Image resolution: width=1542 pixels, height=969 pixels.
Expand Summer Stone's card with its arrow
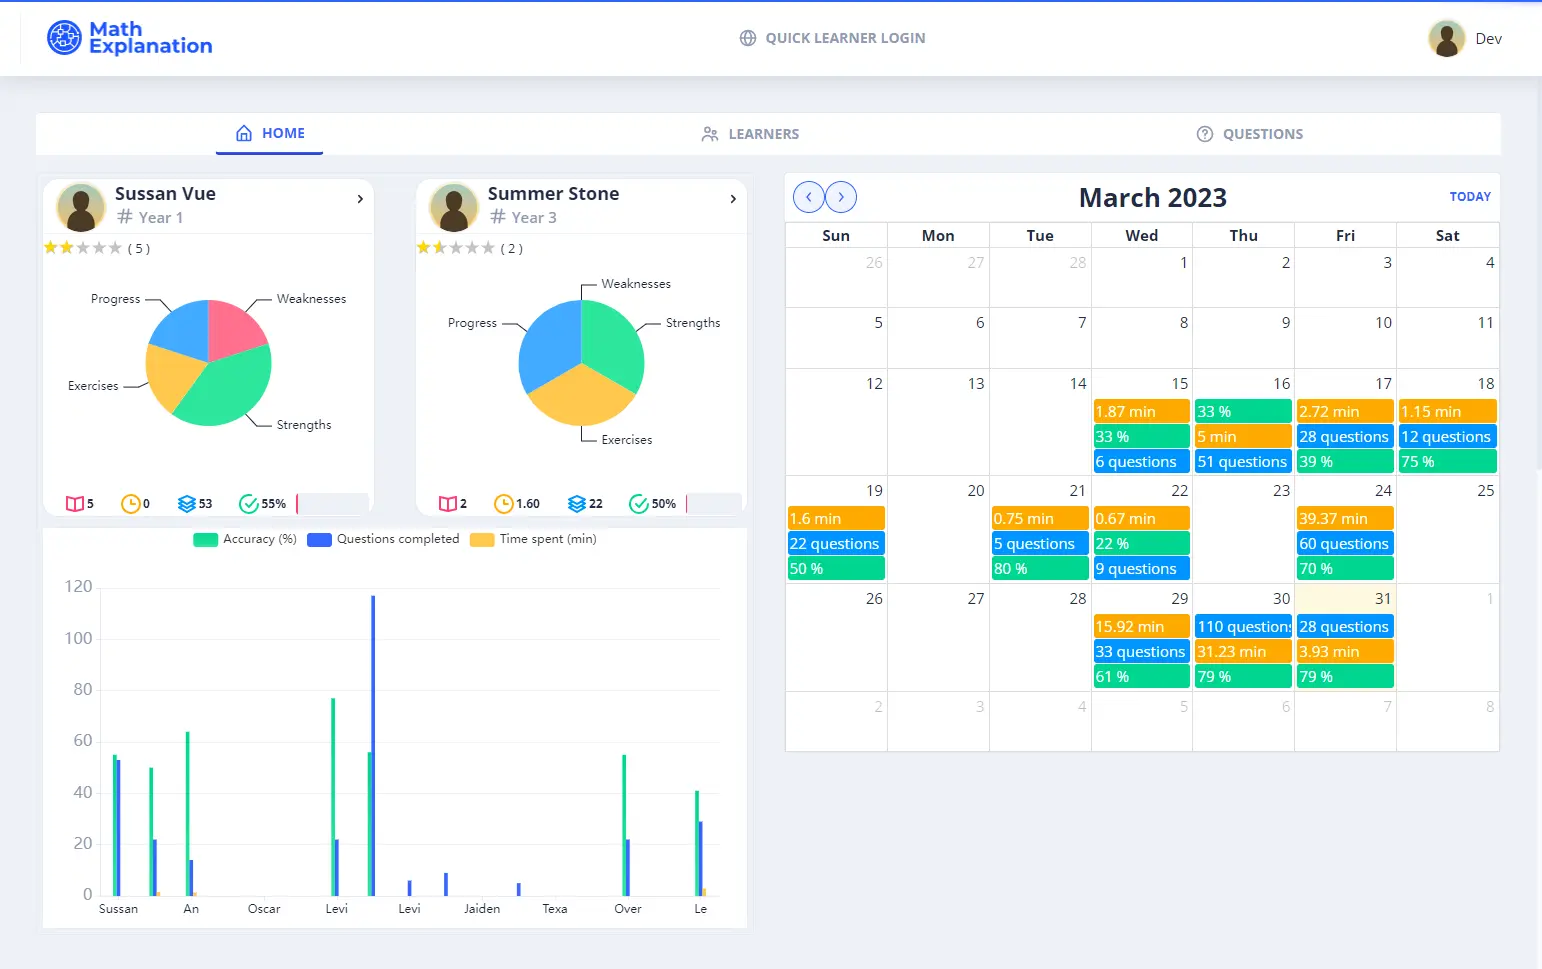tap(733, 199)
